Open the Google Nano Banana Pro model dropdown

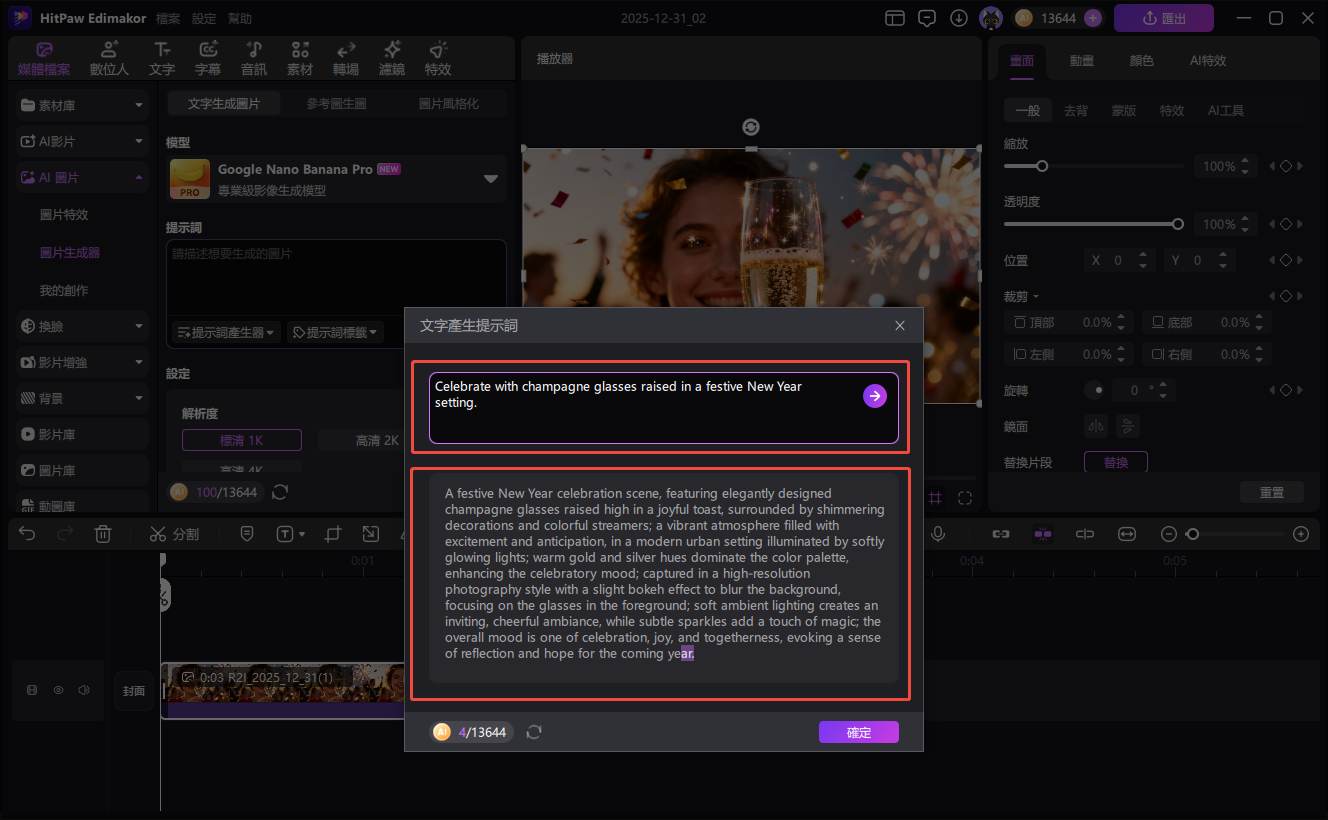[490, 179]
